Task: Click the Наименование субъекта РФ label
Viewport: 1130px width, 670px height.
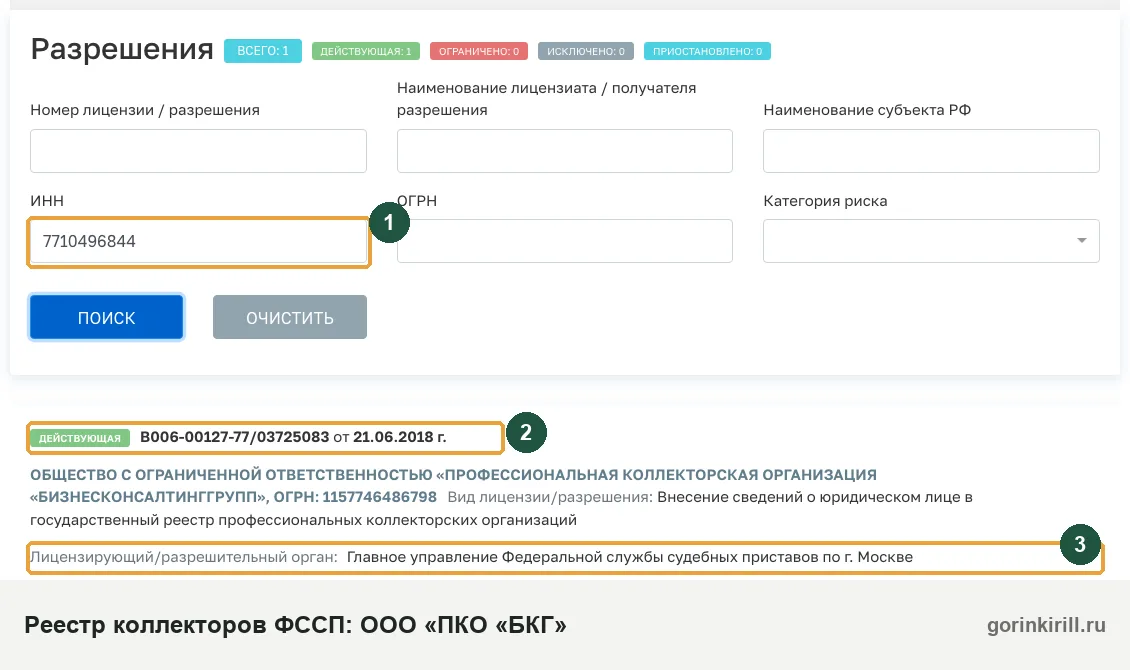Action: pyautogui.click(x=867, y=110)
